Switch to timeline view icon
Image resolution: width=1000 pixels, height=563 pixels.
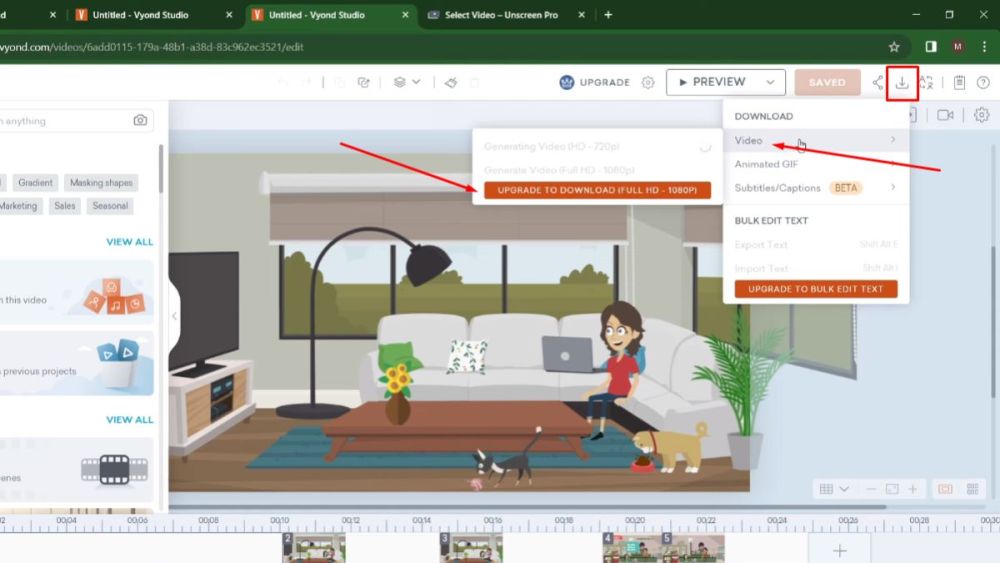click(x=945, y=489)
